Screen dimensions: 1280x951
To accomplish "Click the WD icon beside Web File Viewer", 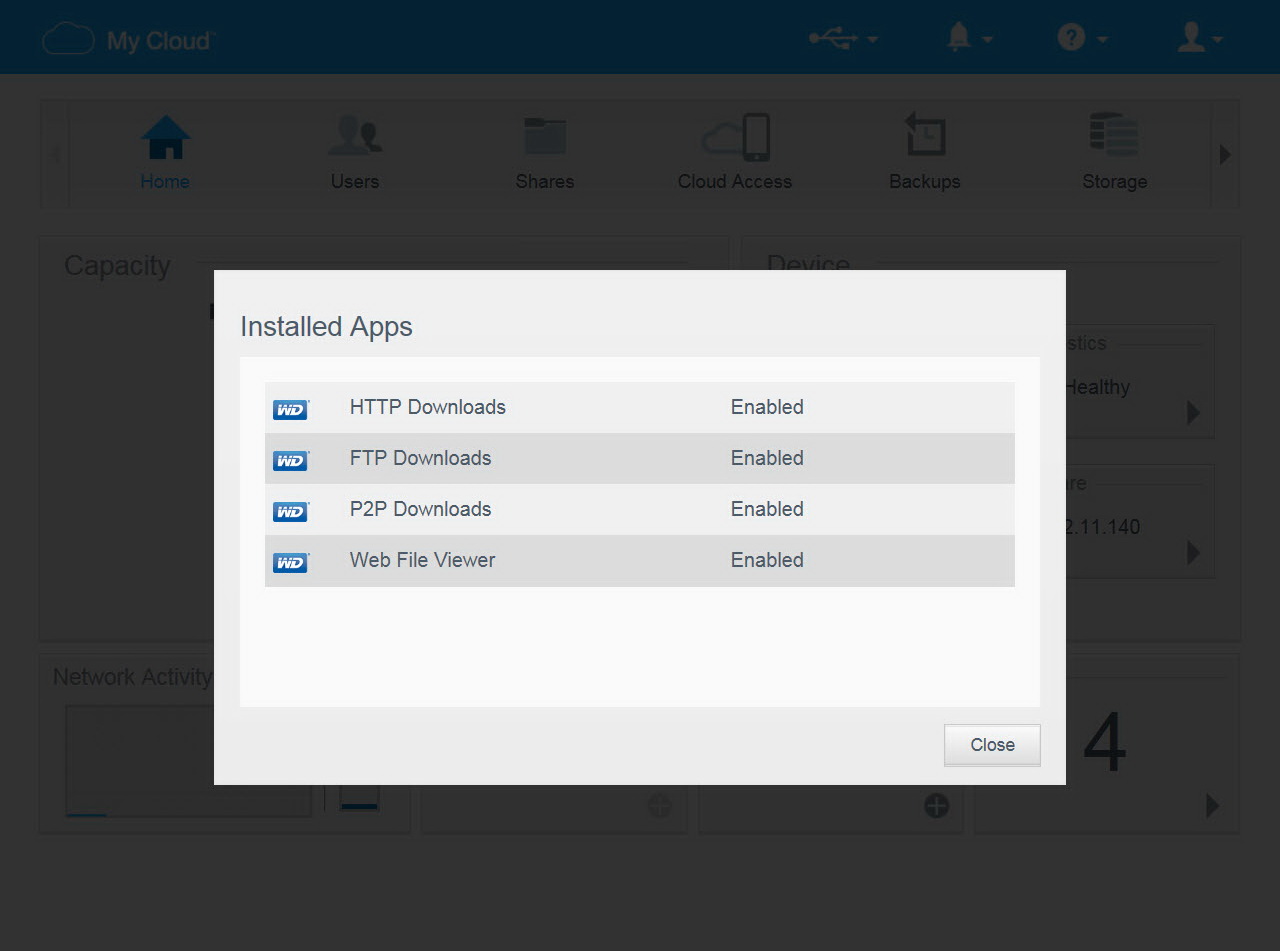I will (291, 562).
